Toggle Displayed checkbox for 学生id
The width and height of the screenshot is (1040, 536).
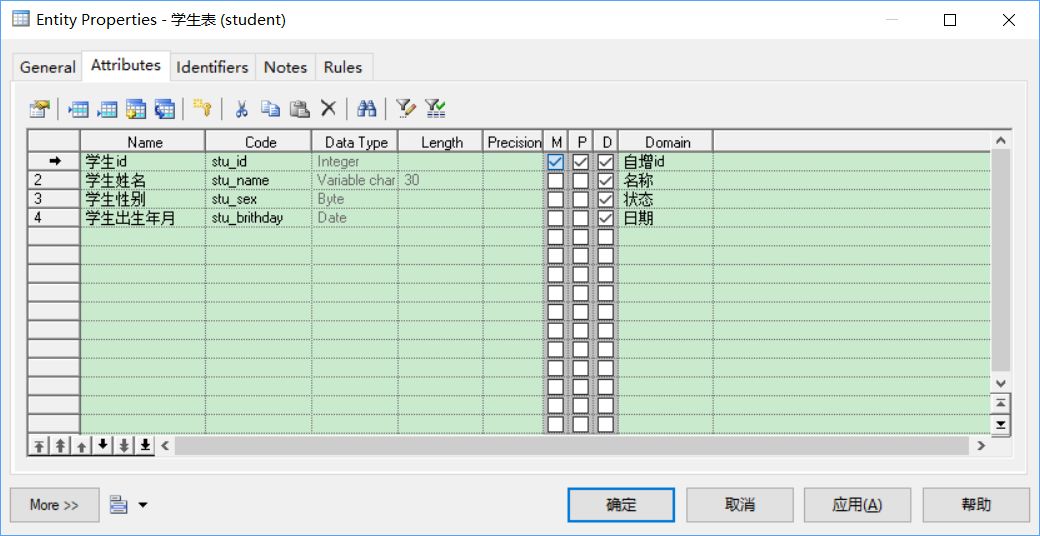(606, 162)
